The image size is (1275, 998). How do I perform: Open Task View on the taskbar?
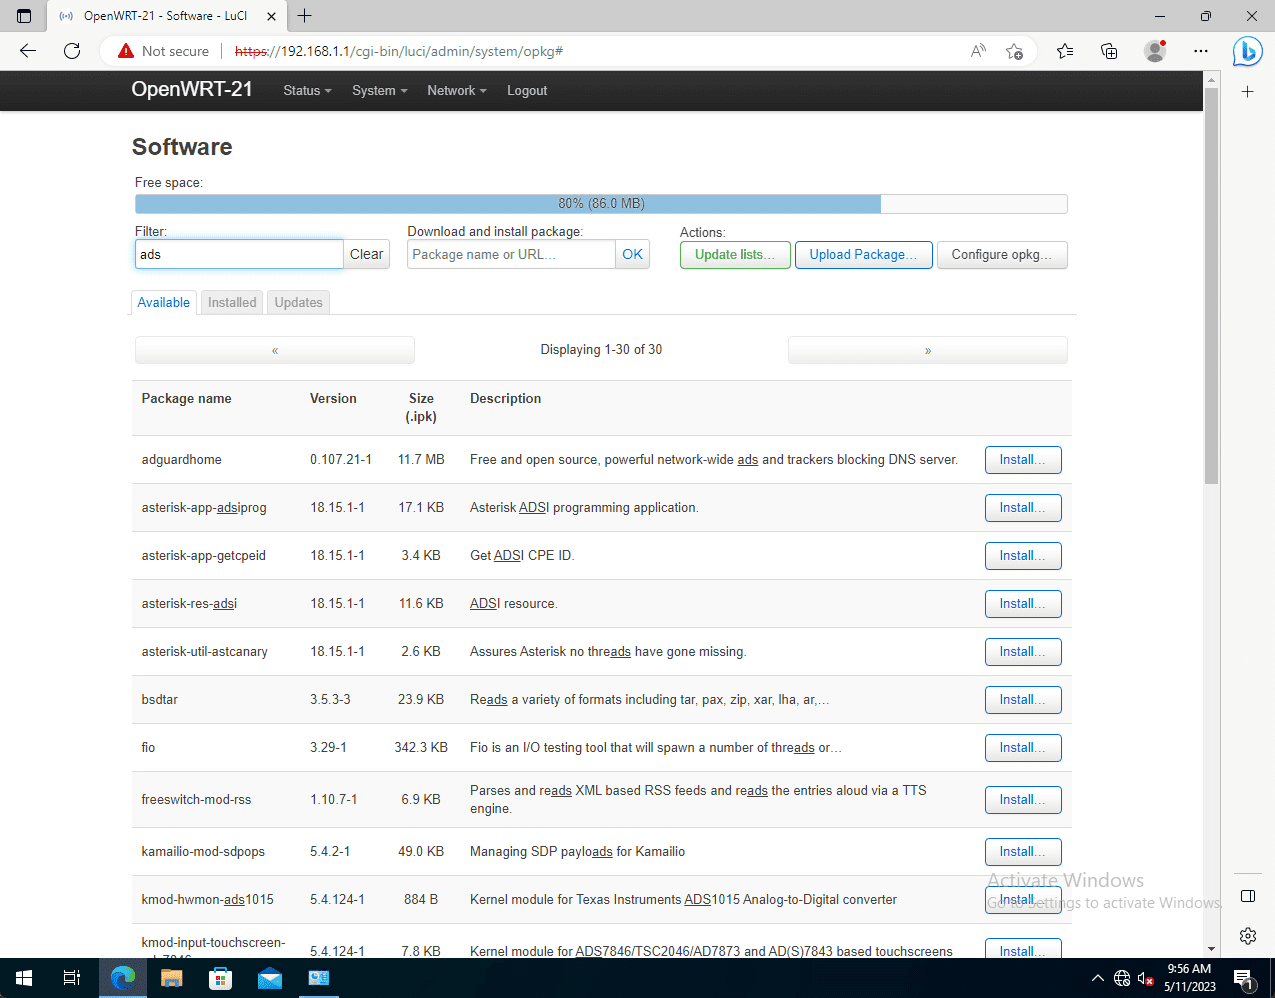point(71,978)
